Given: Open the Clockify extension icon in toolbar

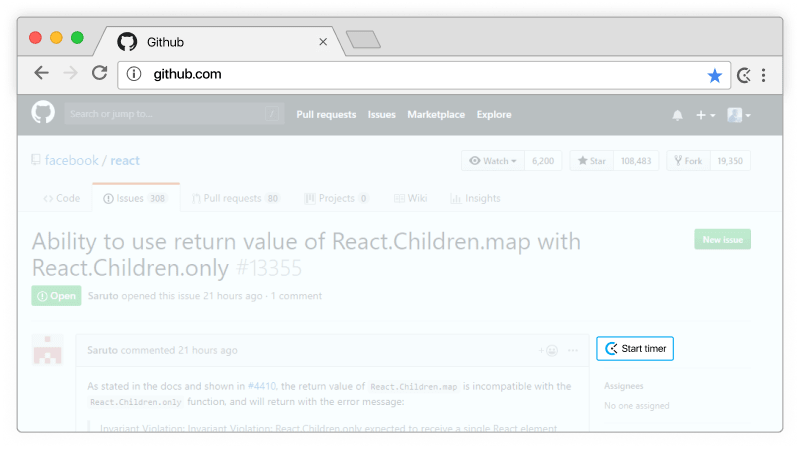Looking at the screenshot, I should [x=744, y=76].
